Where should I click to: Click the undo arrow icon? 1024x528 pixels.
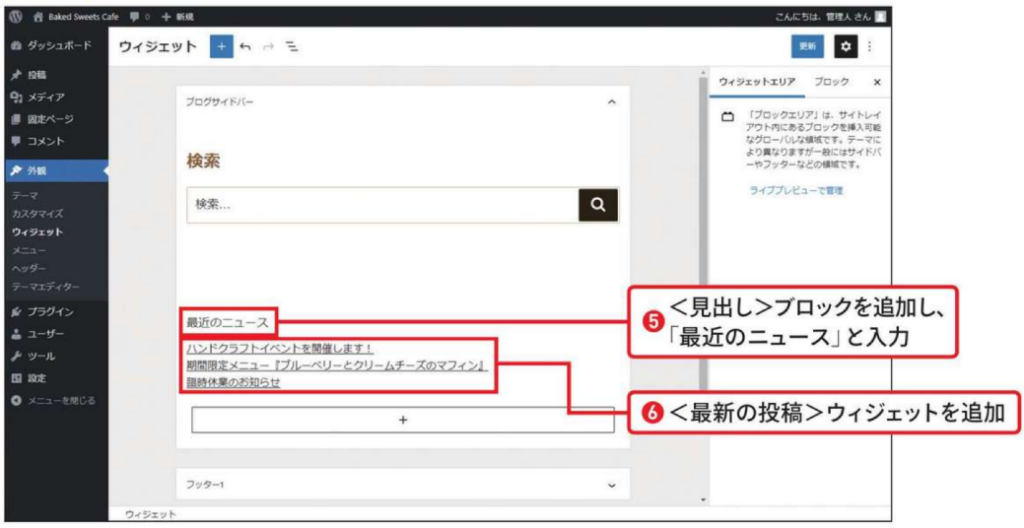tap(246, 47)
